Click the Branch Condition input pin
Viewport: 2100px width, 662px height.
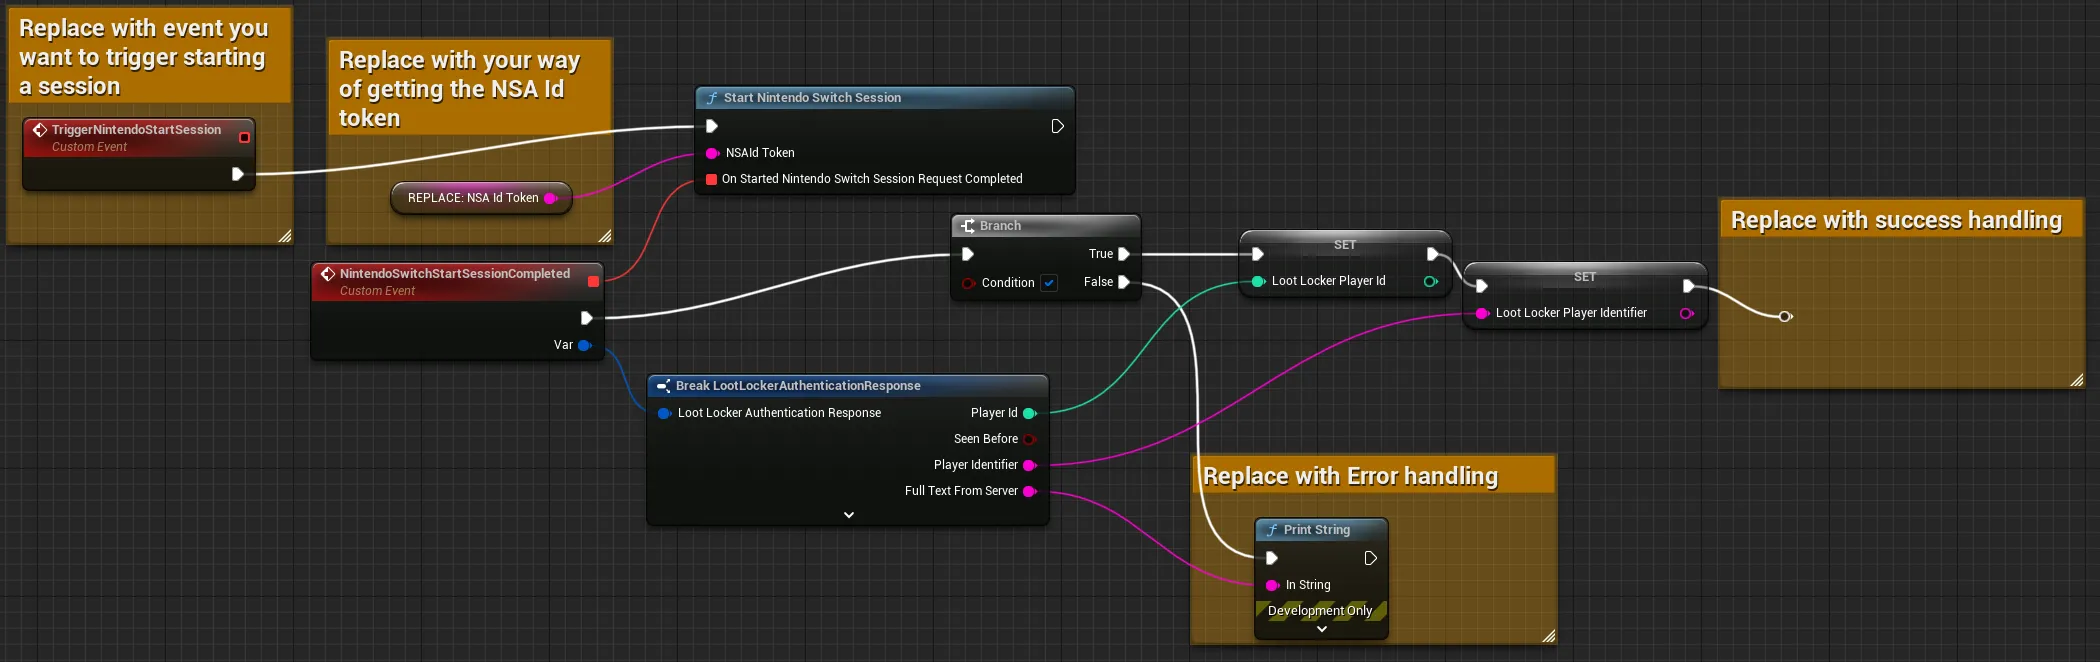coord(968,283)
